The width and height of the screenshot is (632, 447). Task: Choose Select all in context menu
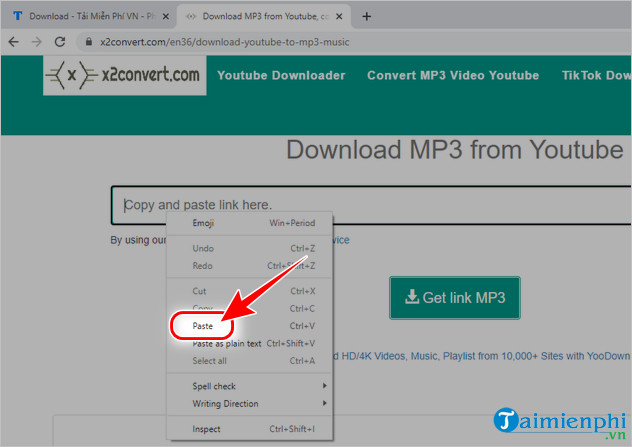[x=250, y=361]
